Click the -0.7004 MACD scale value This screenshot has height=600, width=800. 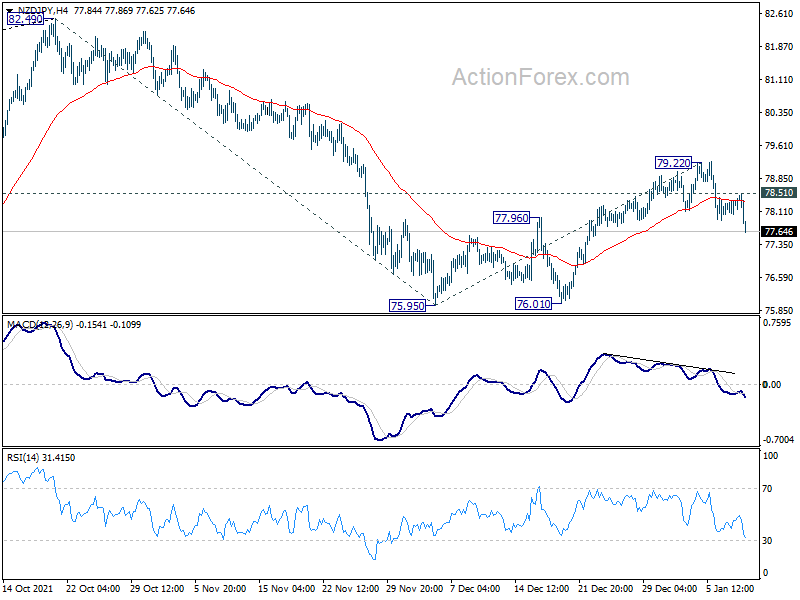click(x=778, y=439)
